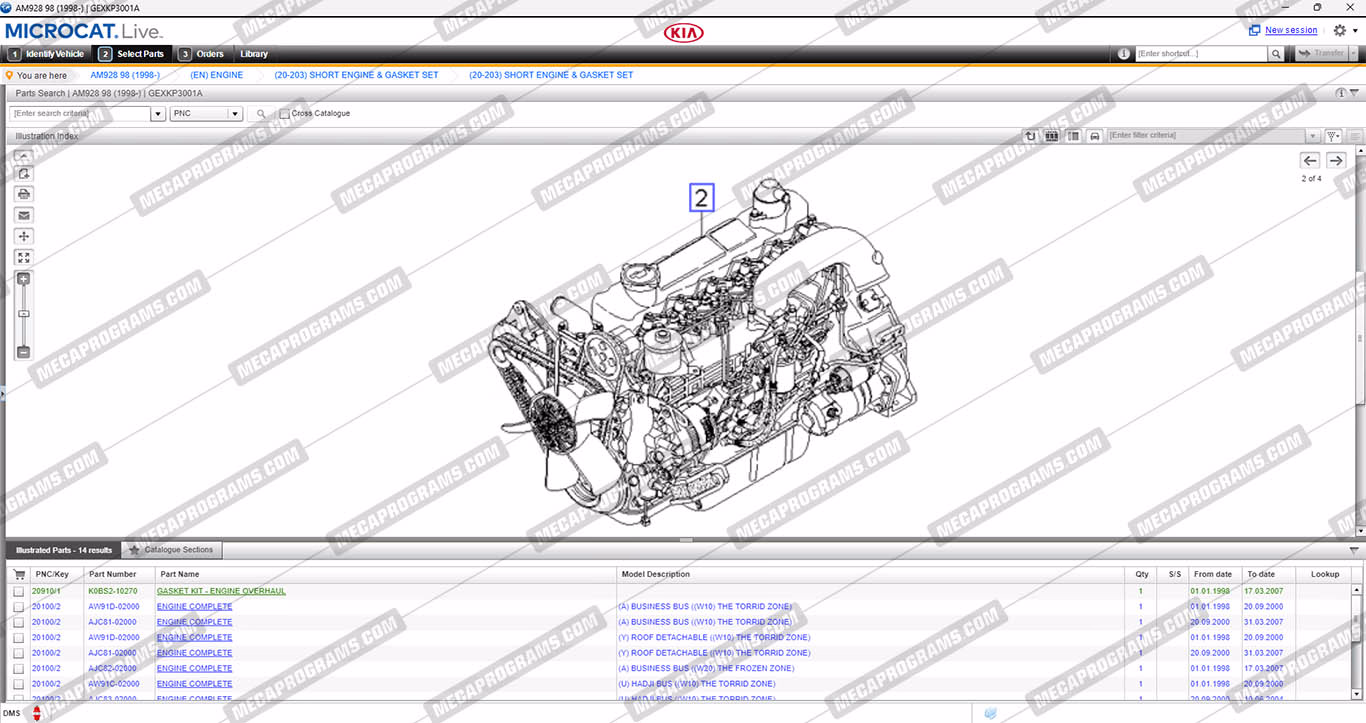Click the parts search magnifier button

click(261, 114)
